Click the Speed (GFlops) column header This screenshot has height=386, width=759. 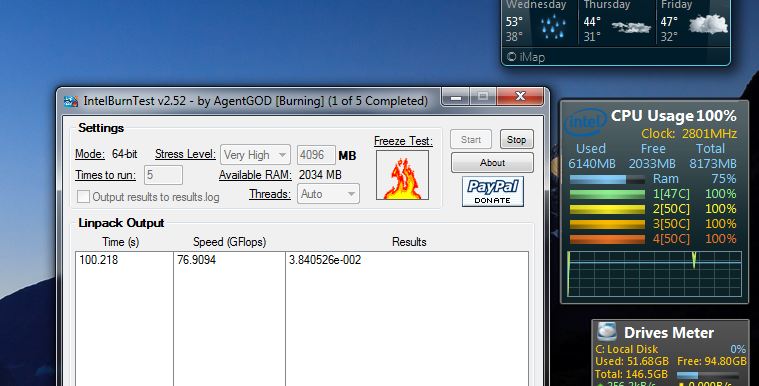tap(229, 242)
